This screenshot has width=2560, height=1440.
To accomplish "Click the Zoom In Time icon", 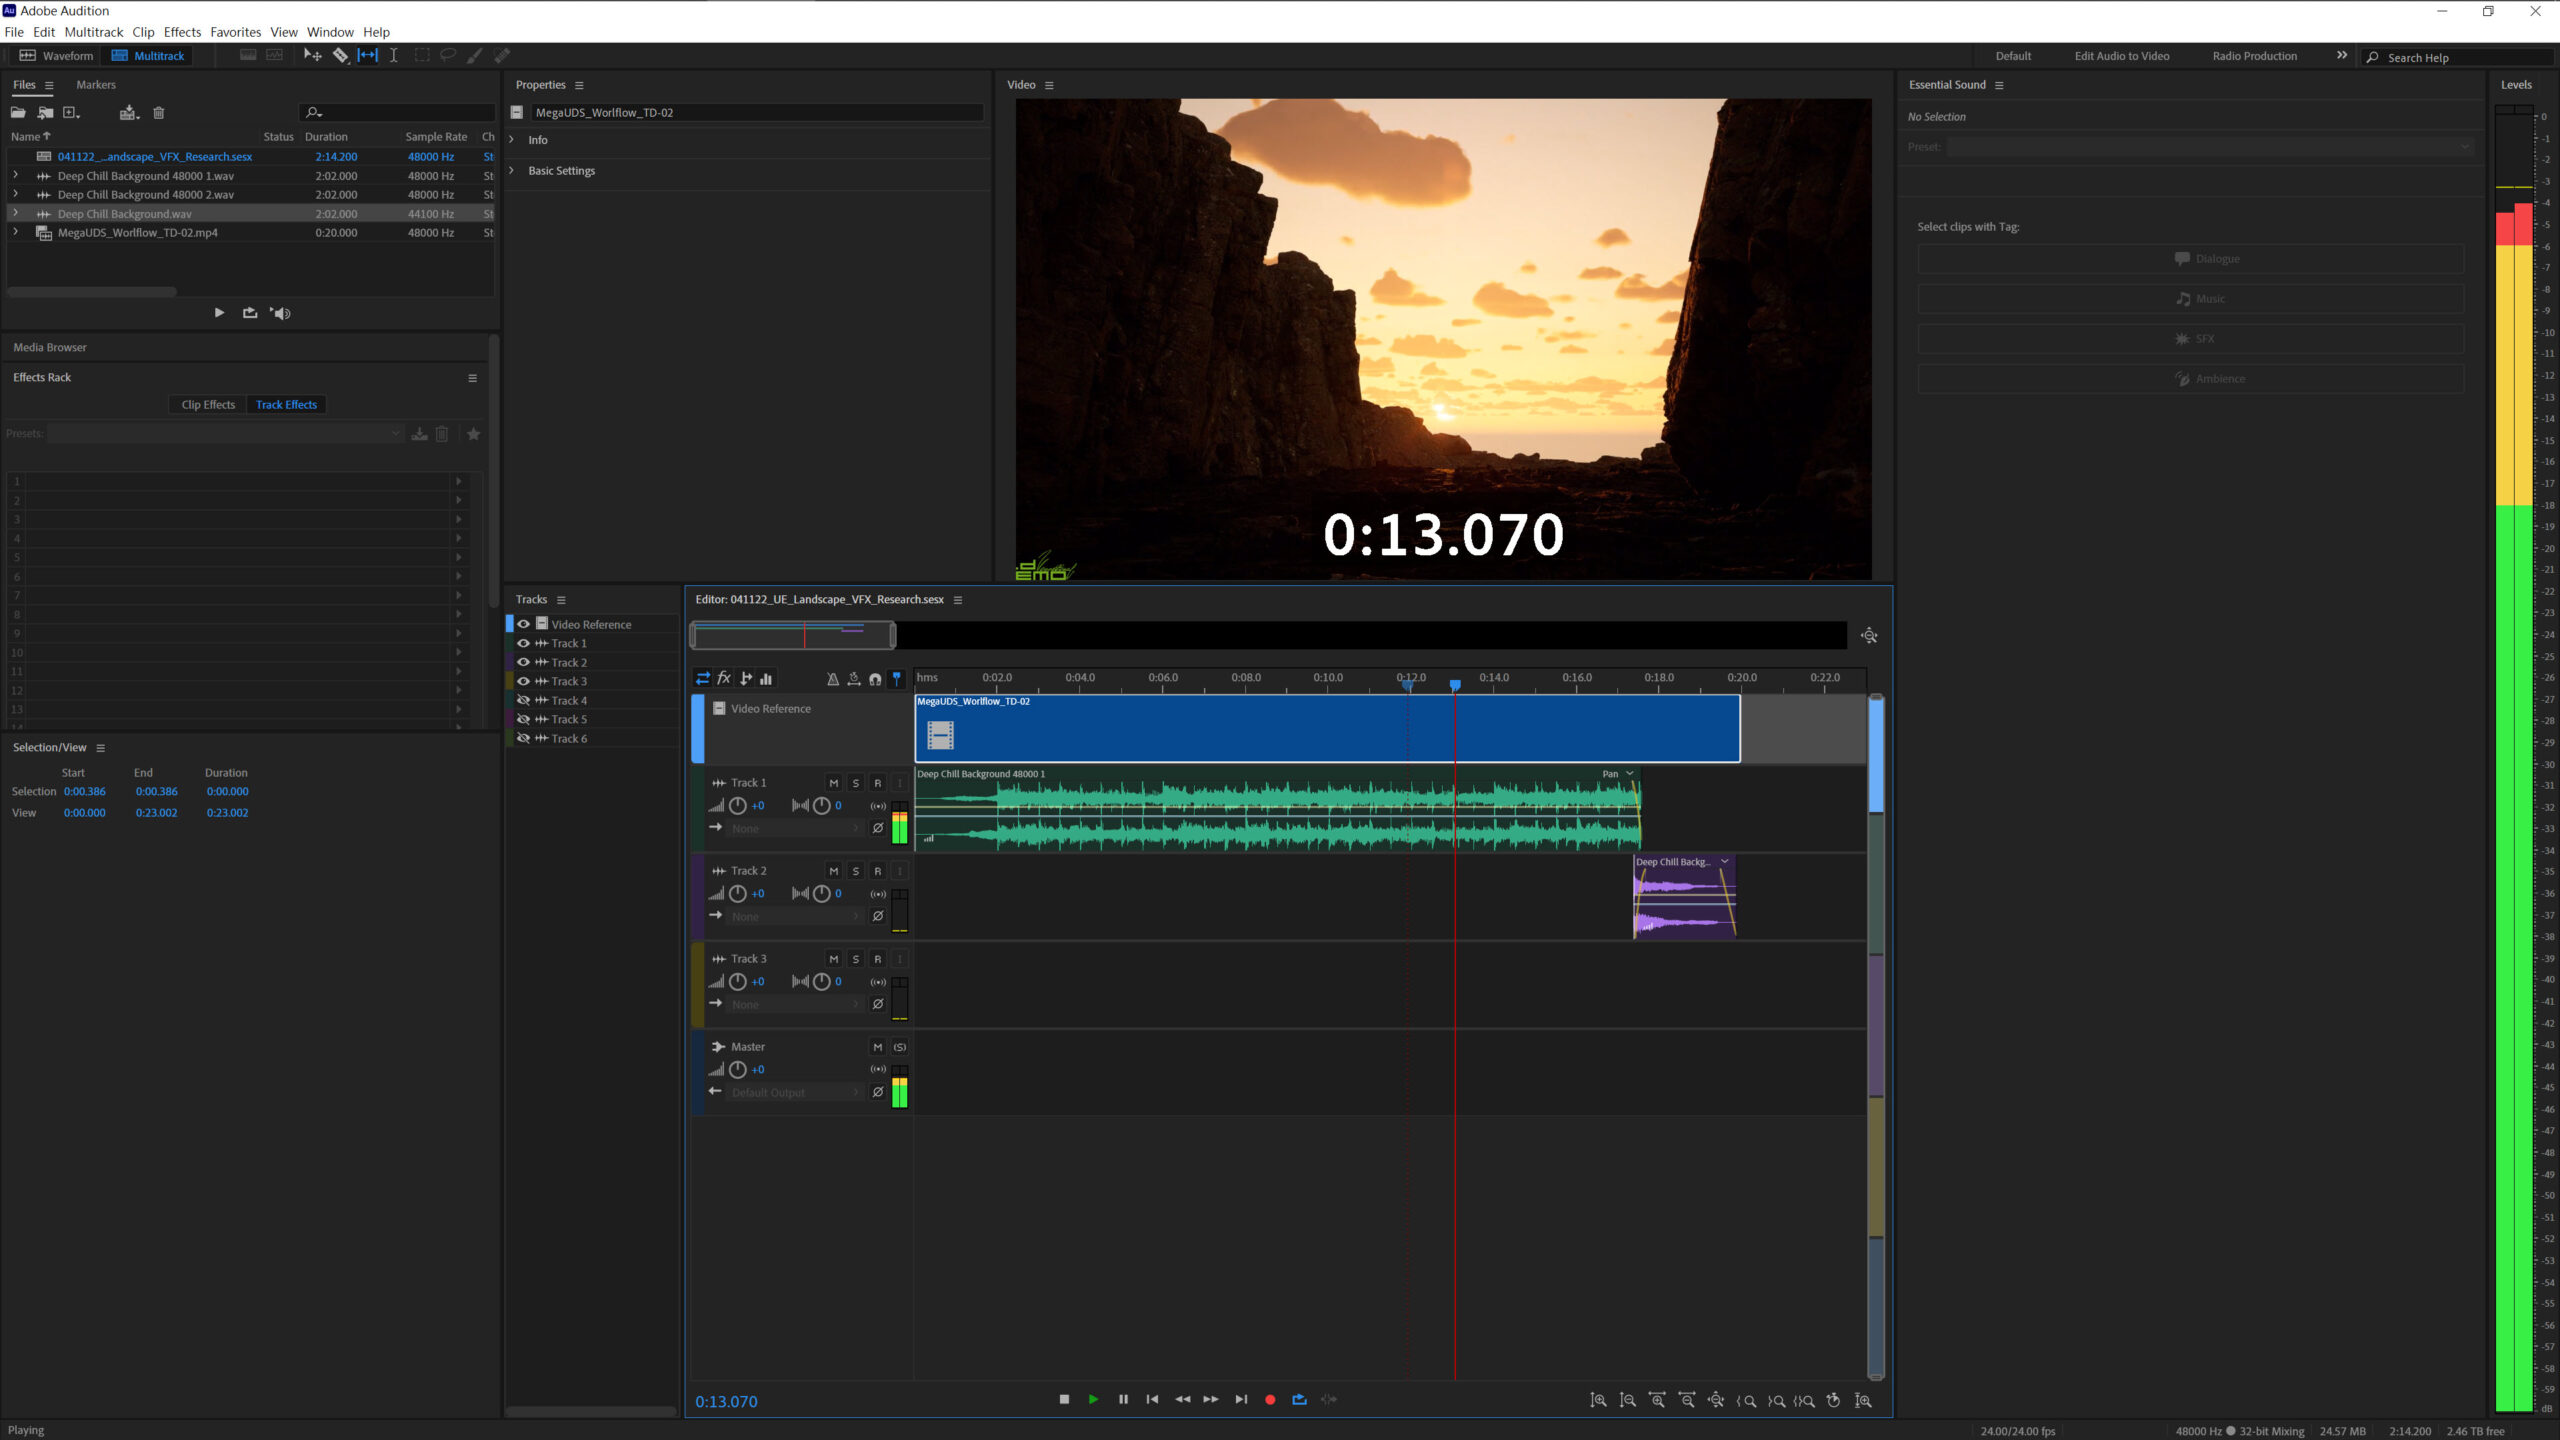I will [x=1657, y=1400].
